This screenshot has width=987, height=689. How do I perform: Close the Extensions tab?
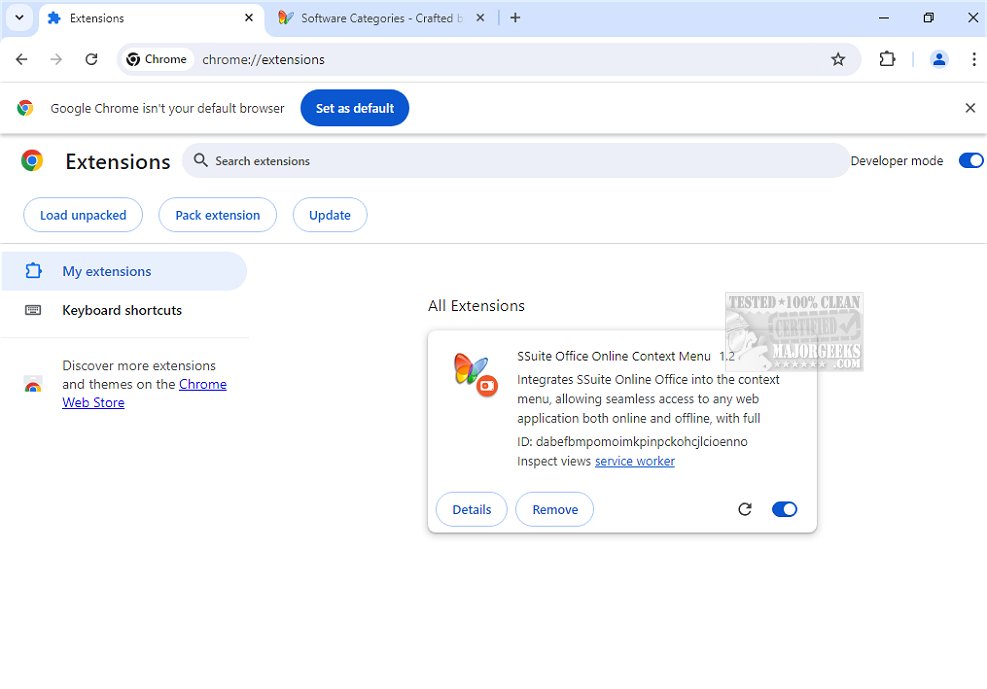tap(249, 18)
